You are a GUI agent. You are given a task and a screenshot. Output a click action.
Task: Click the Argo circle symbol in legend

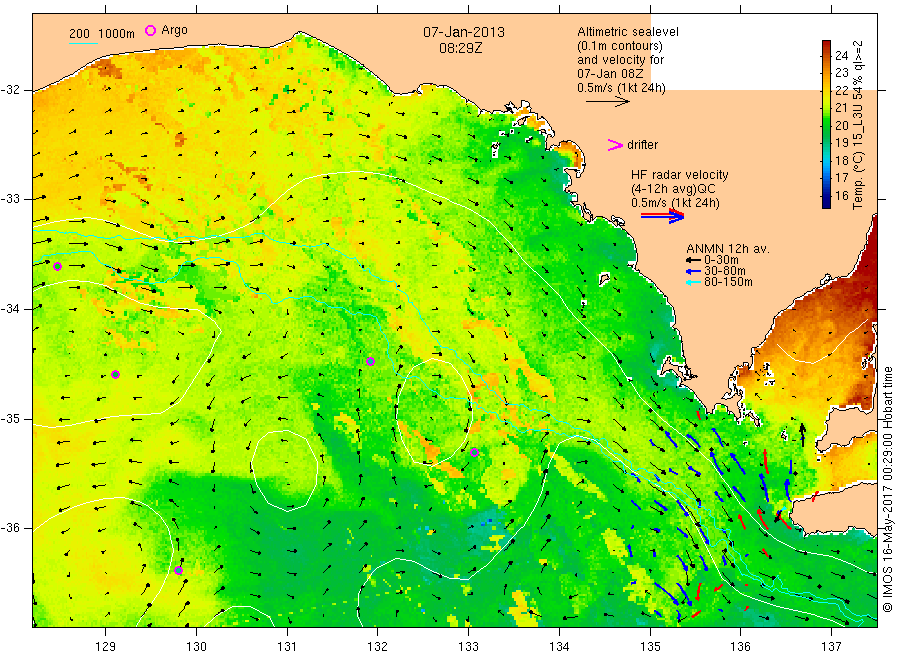(150, 30)
